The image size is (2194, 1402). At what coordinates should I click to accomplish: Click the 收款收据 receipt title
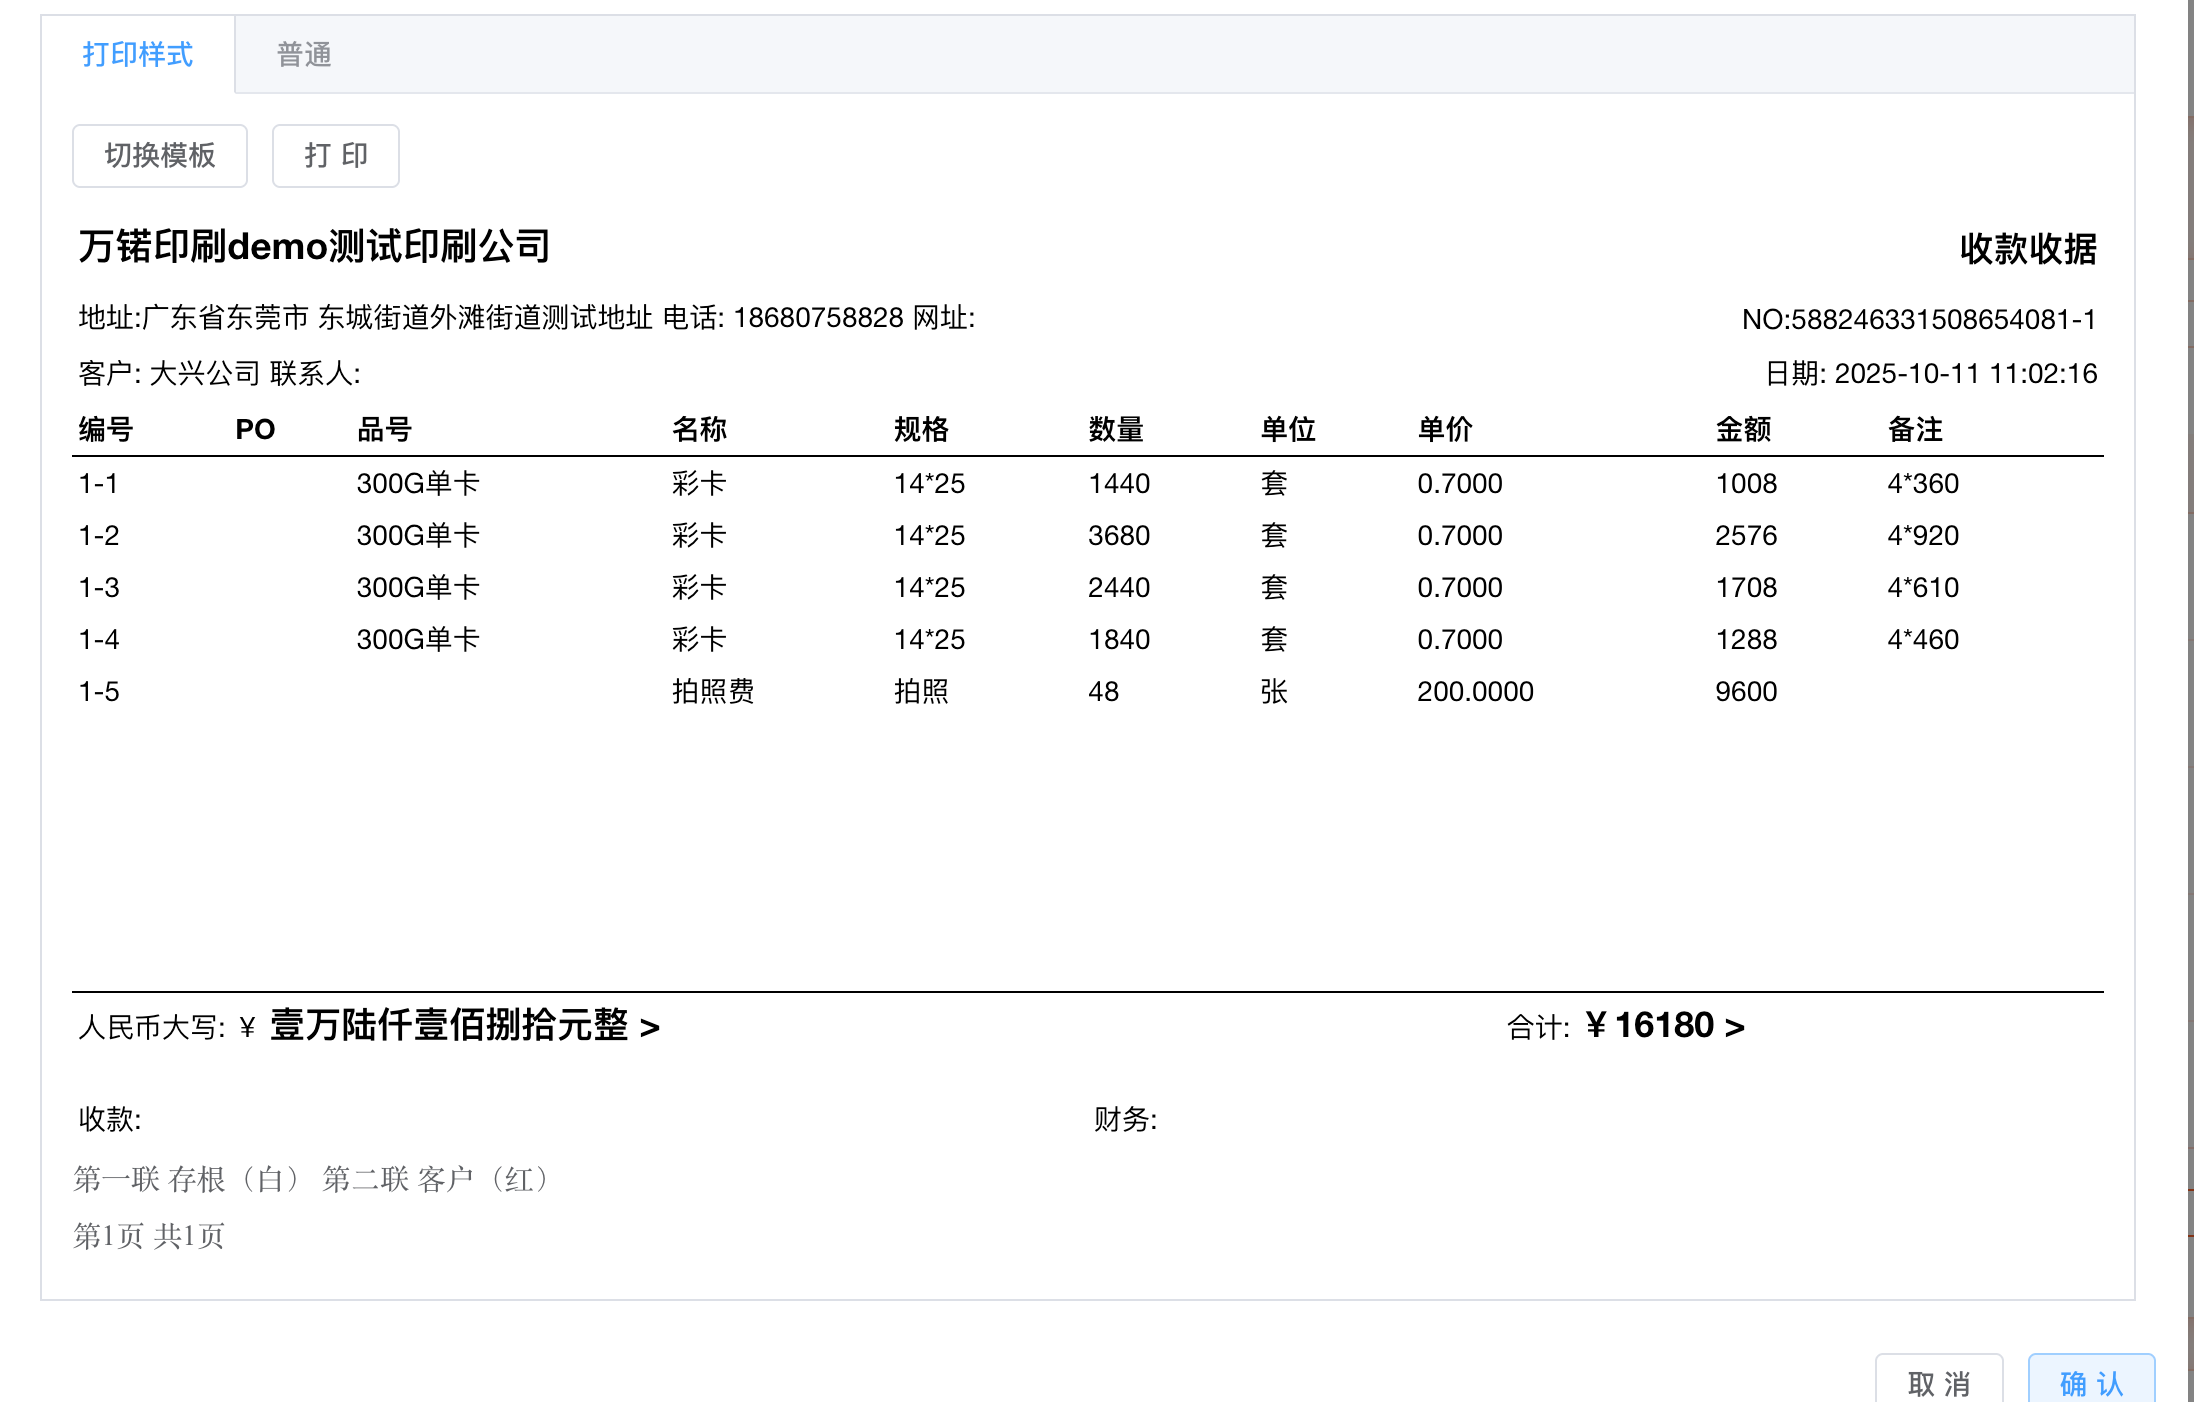pyautogui.click(x=2027, y=249)
